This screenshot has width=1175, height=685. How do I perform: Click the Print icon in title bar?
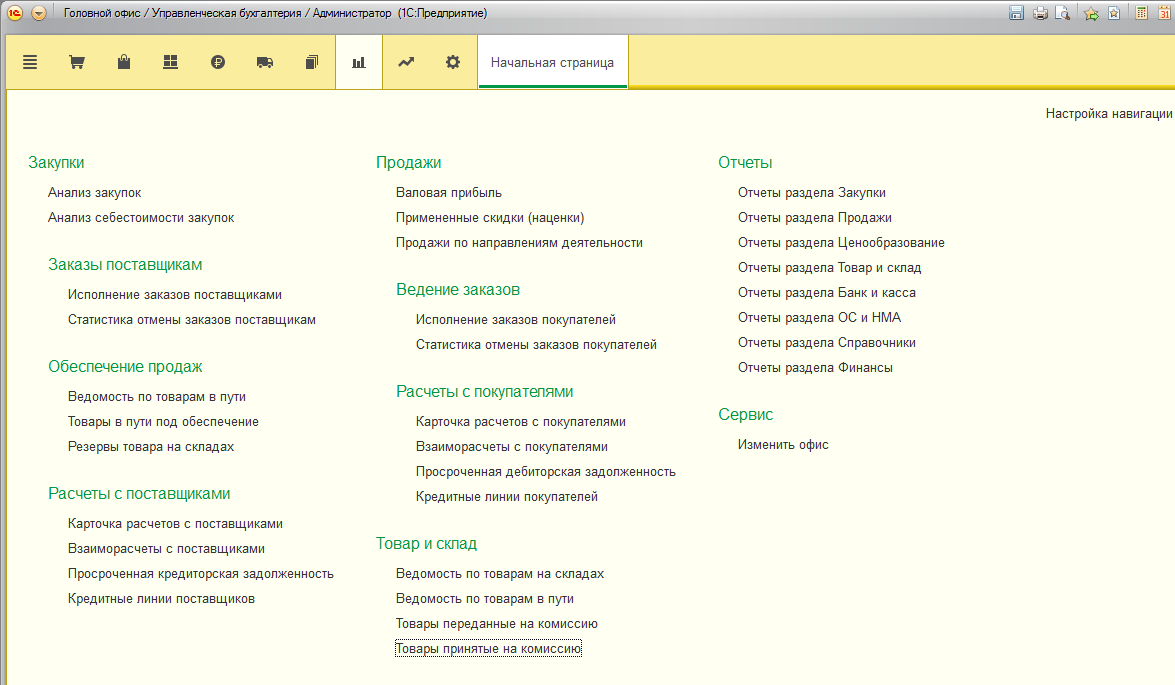(1040, 13)
